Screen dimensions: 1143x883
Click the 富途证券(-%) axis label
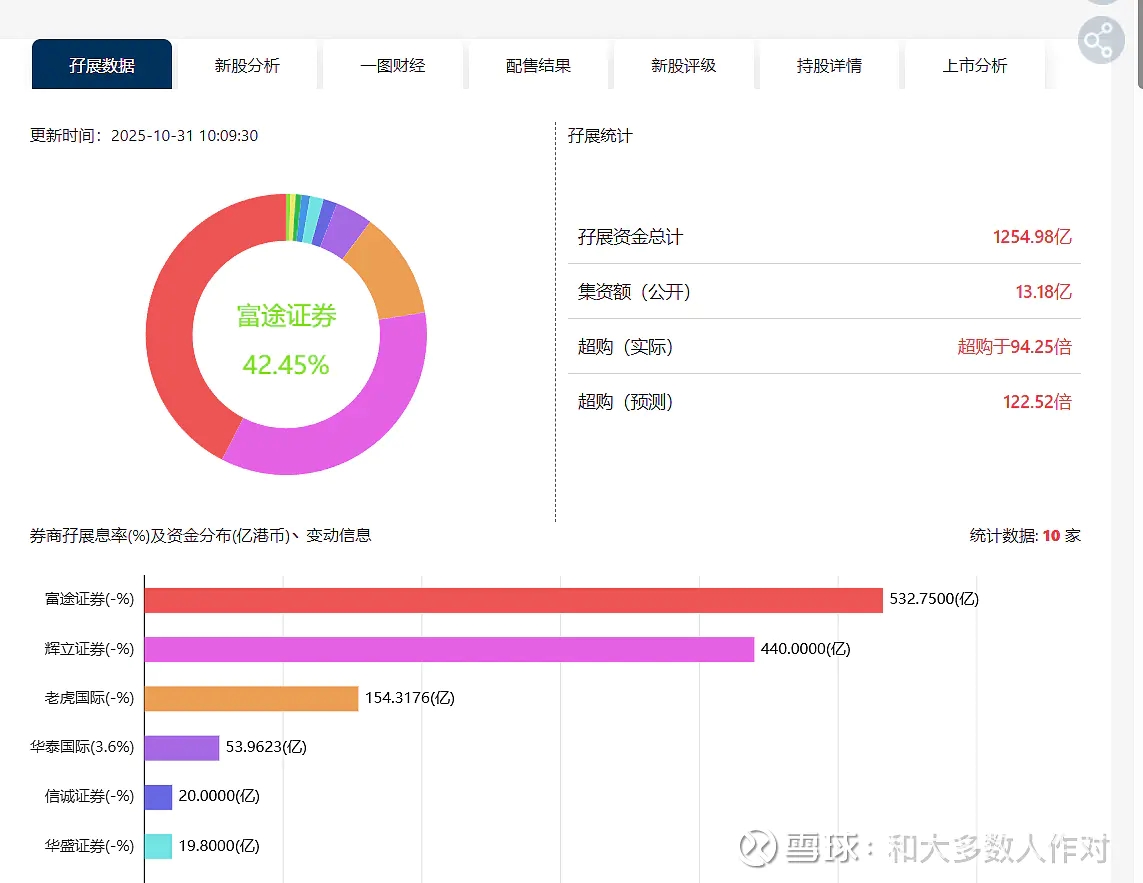click(90, 599)
